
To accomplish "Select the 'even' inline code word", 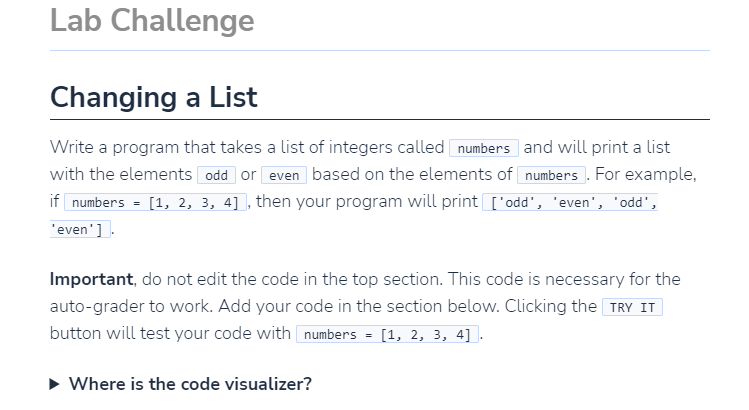I will coord(284,175).
